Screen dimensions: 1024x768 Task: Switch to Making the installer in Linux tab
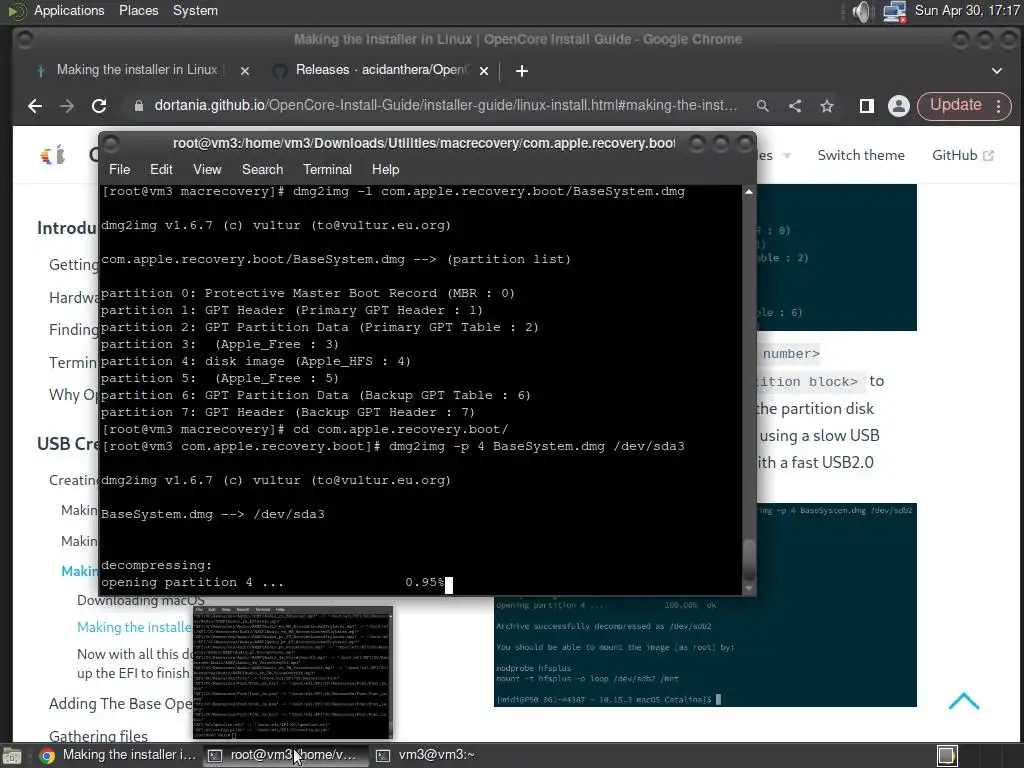point(136,70)
